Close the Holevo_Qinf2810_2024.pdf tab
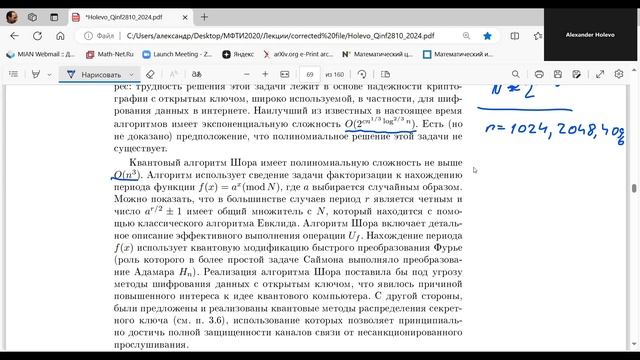 coord(185,17)
